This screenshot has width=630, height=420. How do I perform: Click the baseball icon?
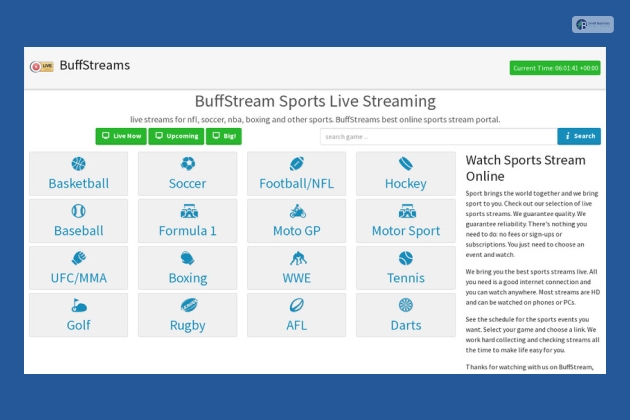pyautogui.click(x=78, y=211)
